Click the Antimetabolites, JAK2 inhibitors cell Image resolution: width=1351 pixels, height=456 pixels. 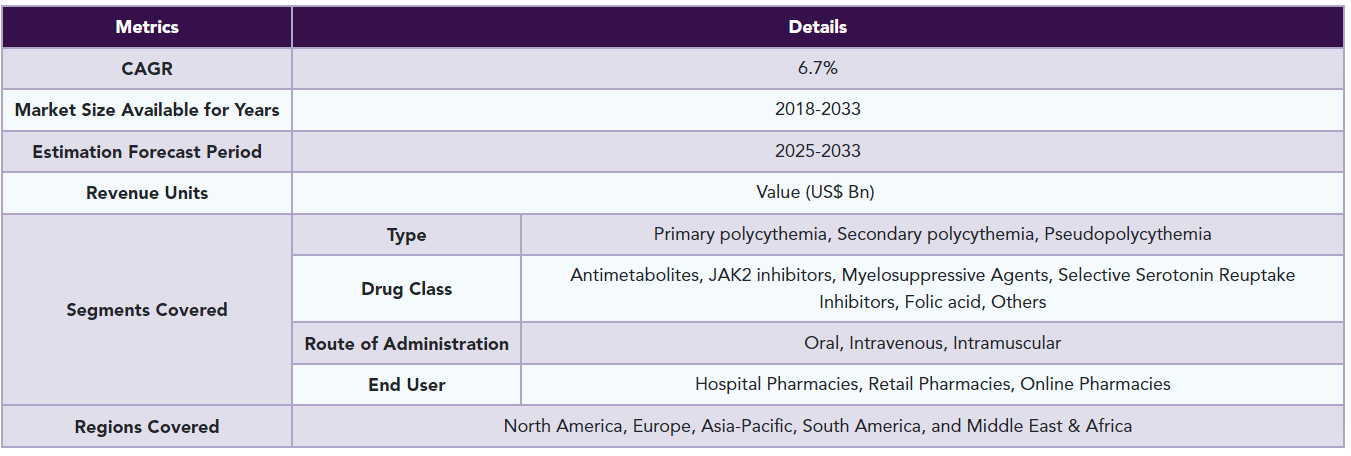932,289
